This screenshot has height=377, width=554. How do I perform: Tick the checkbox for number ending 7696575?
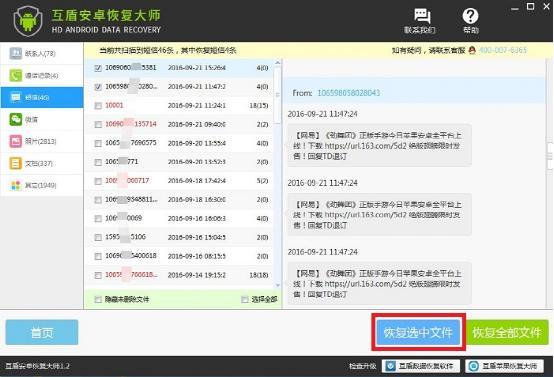point(98,143)
